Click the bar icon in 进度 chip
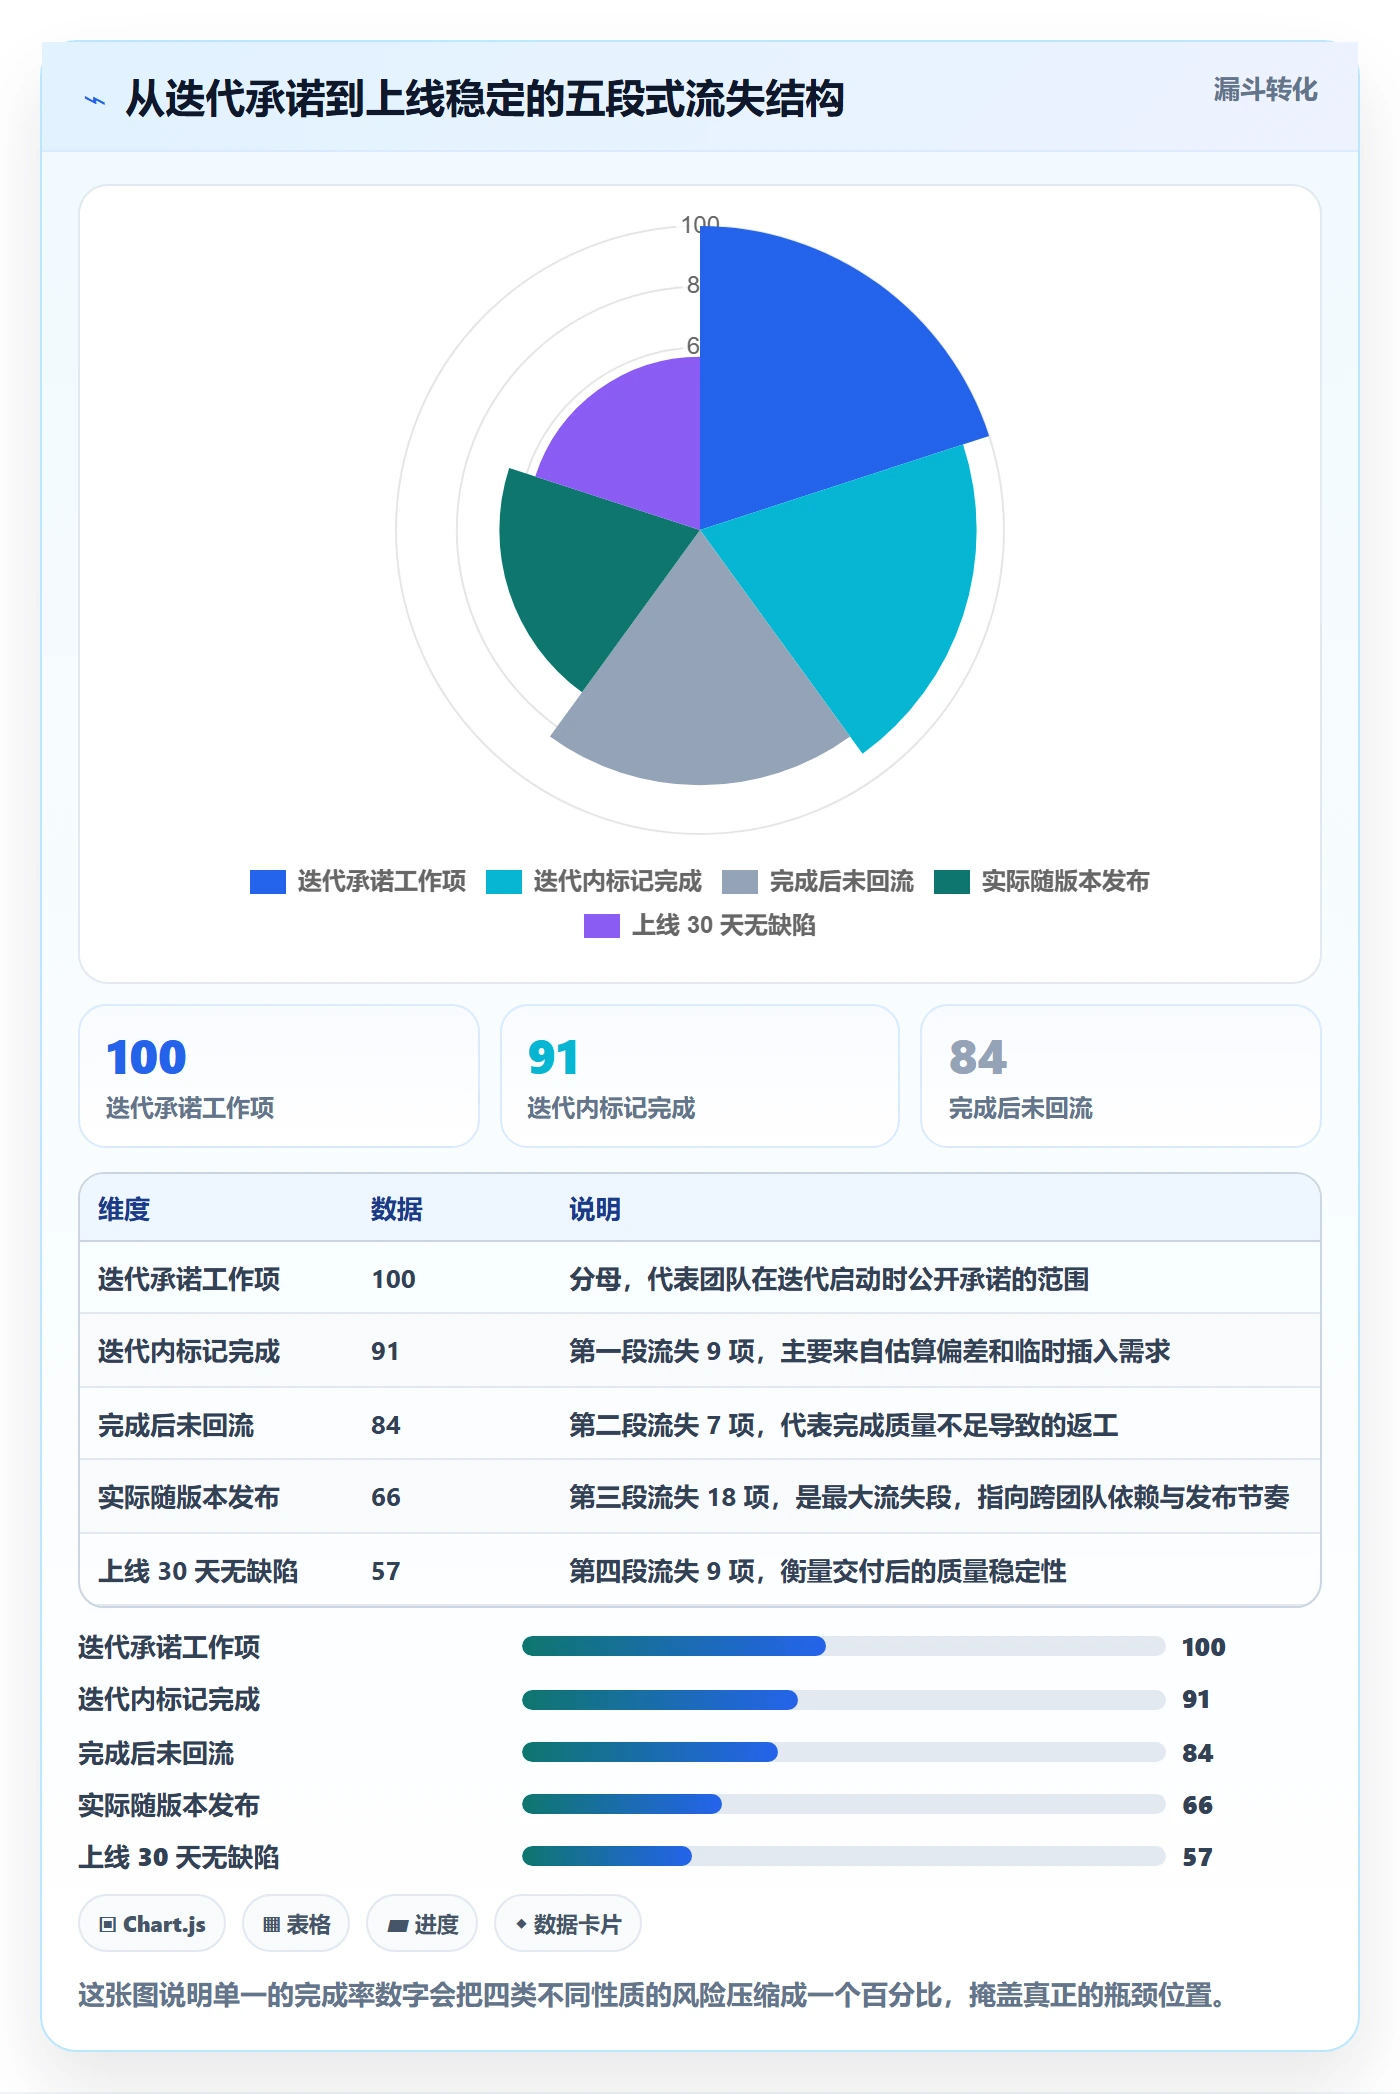1400x2094 pixels. pyautogui.click(x=397, y=1926)
